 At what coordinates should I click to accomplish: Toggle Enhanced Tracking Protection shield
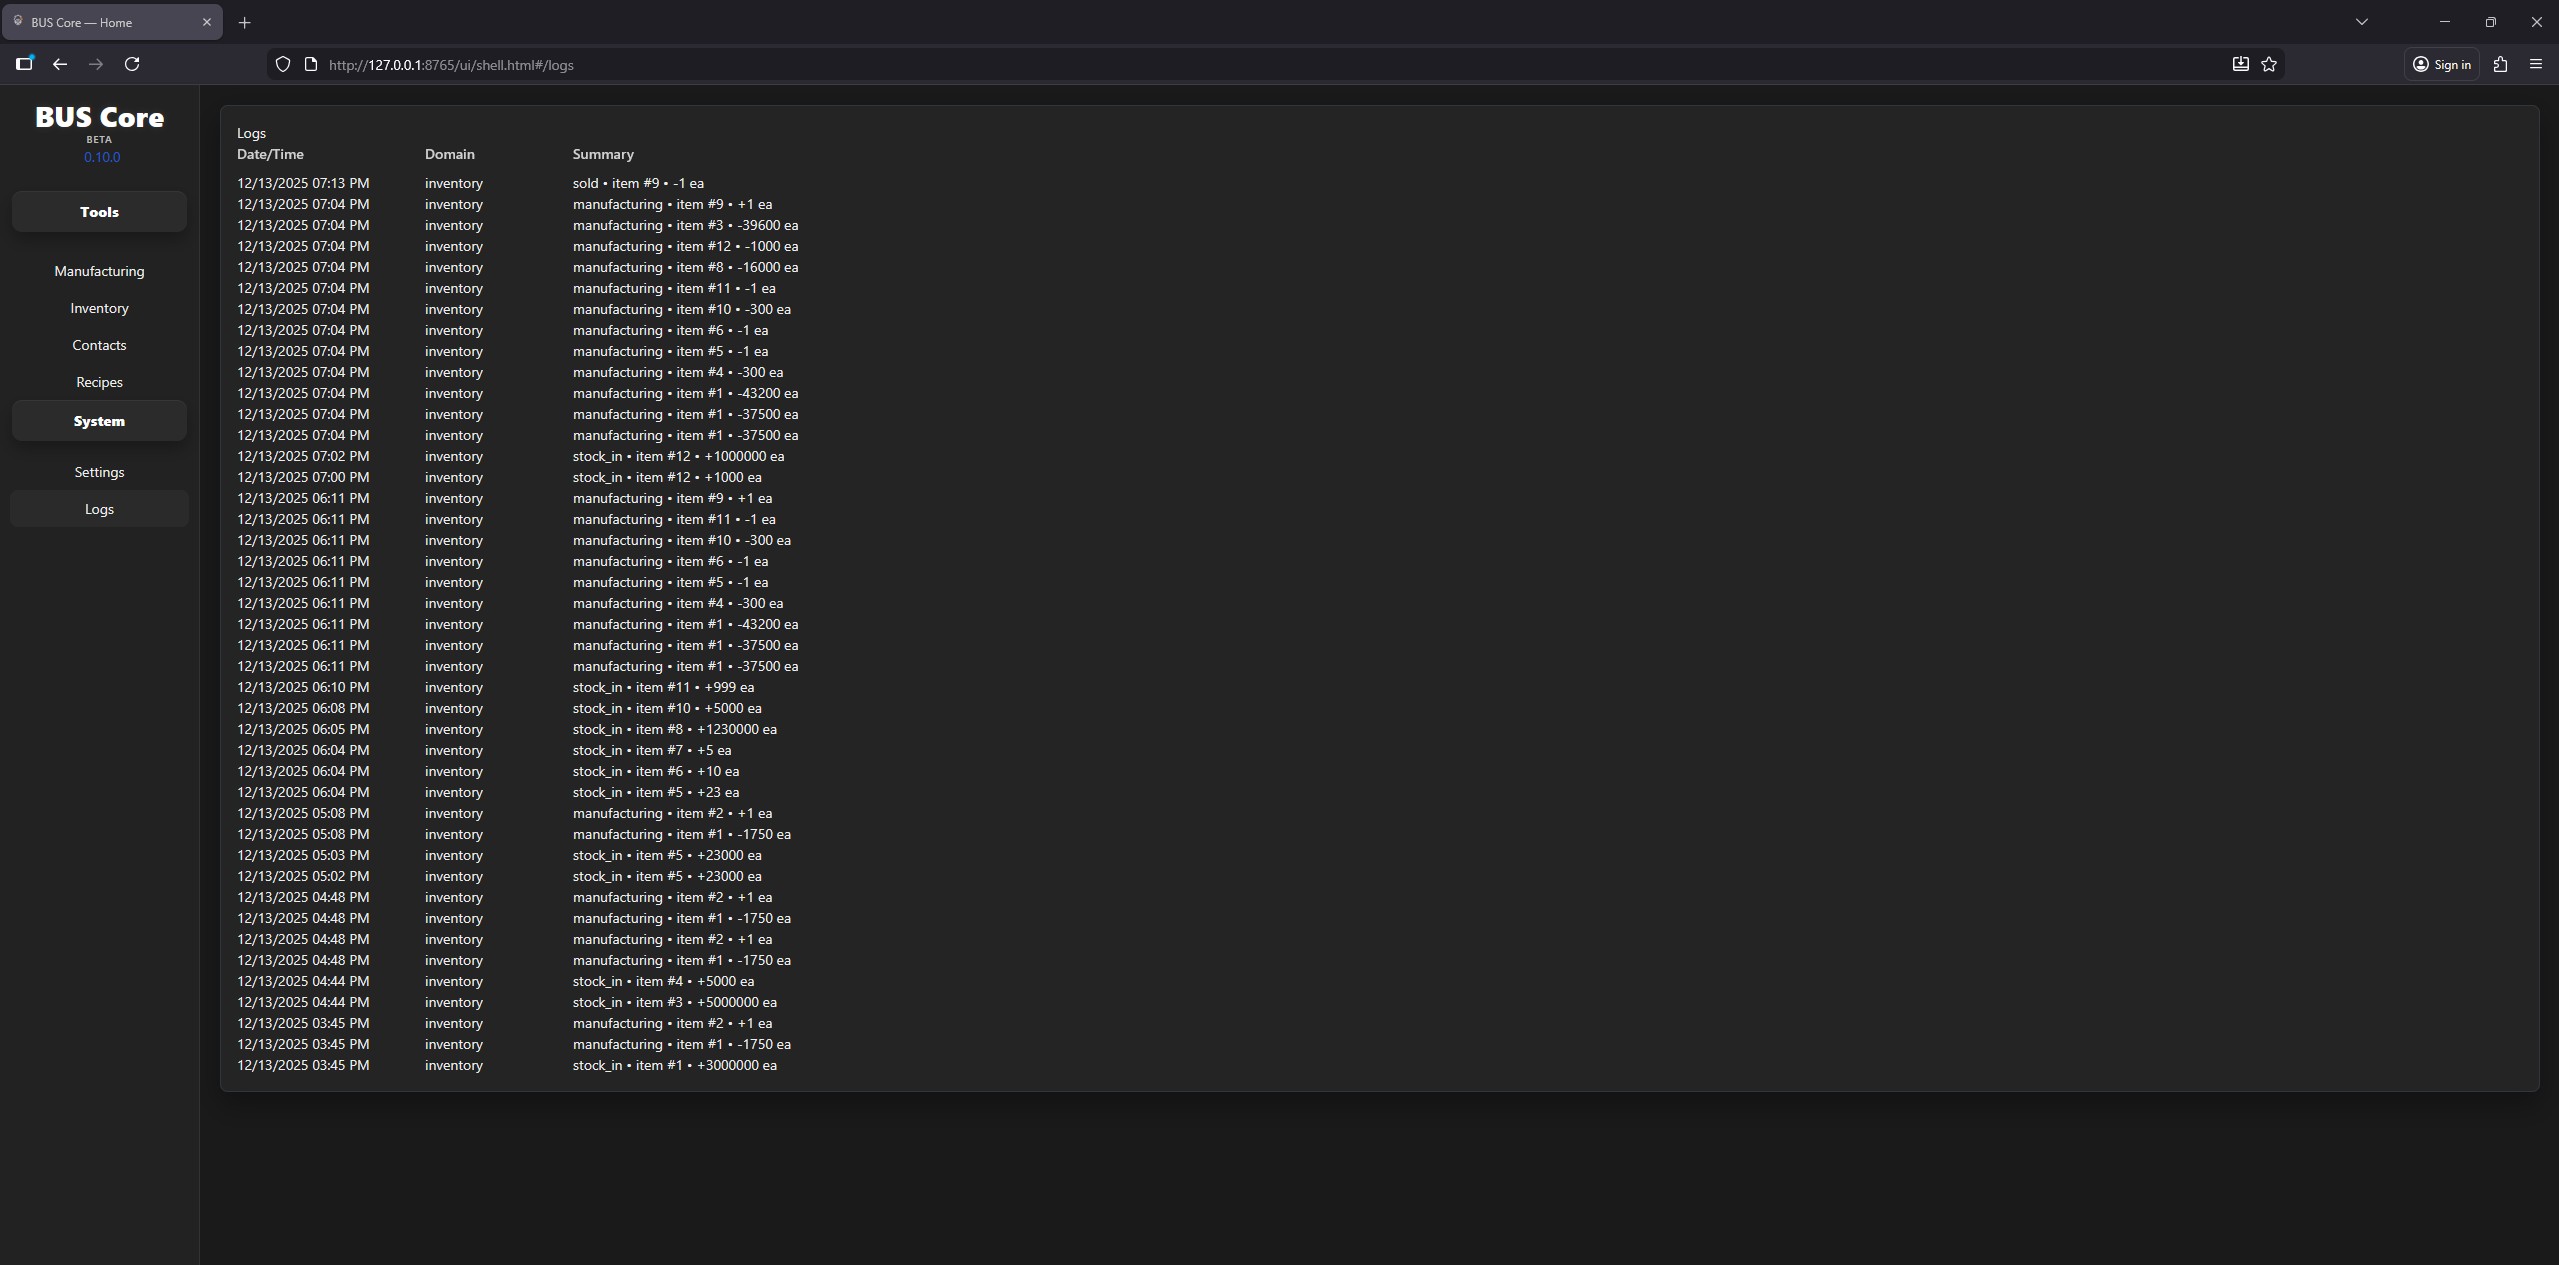tap(283, 64)
